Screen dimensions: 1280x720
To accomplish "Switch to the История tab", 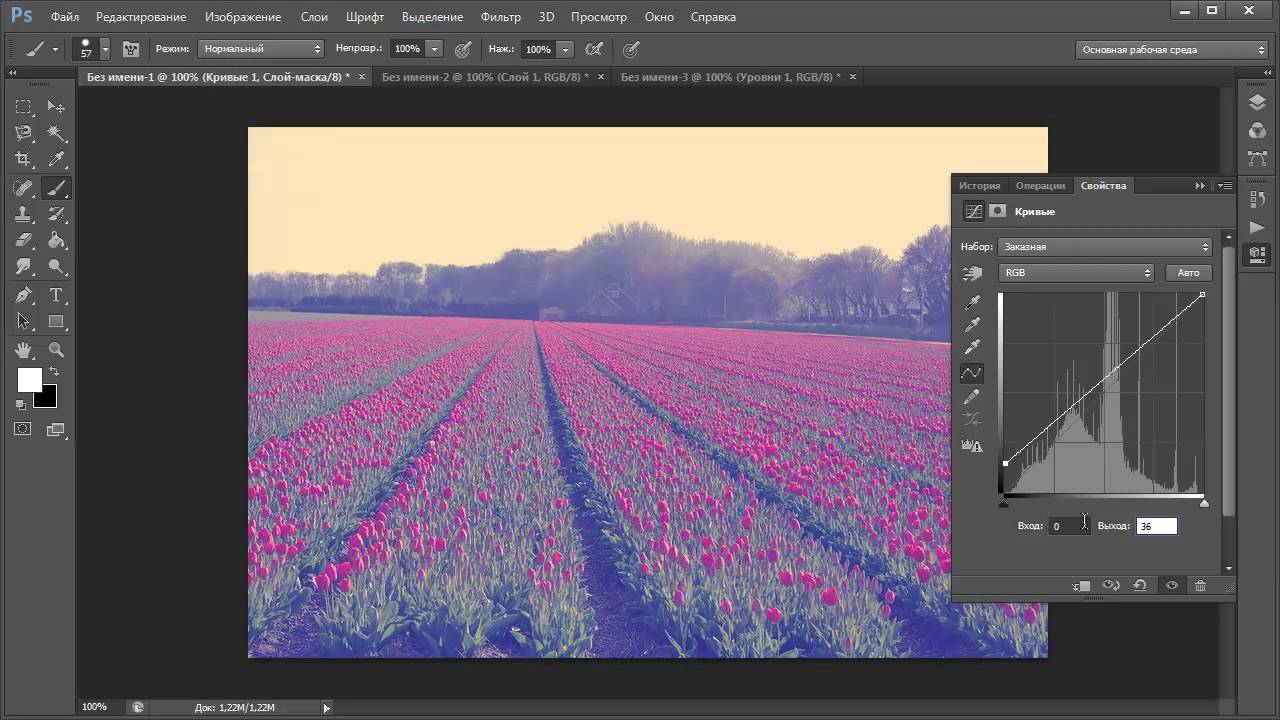I will tap(979, 186).
